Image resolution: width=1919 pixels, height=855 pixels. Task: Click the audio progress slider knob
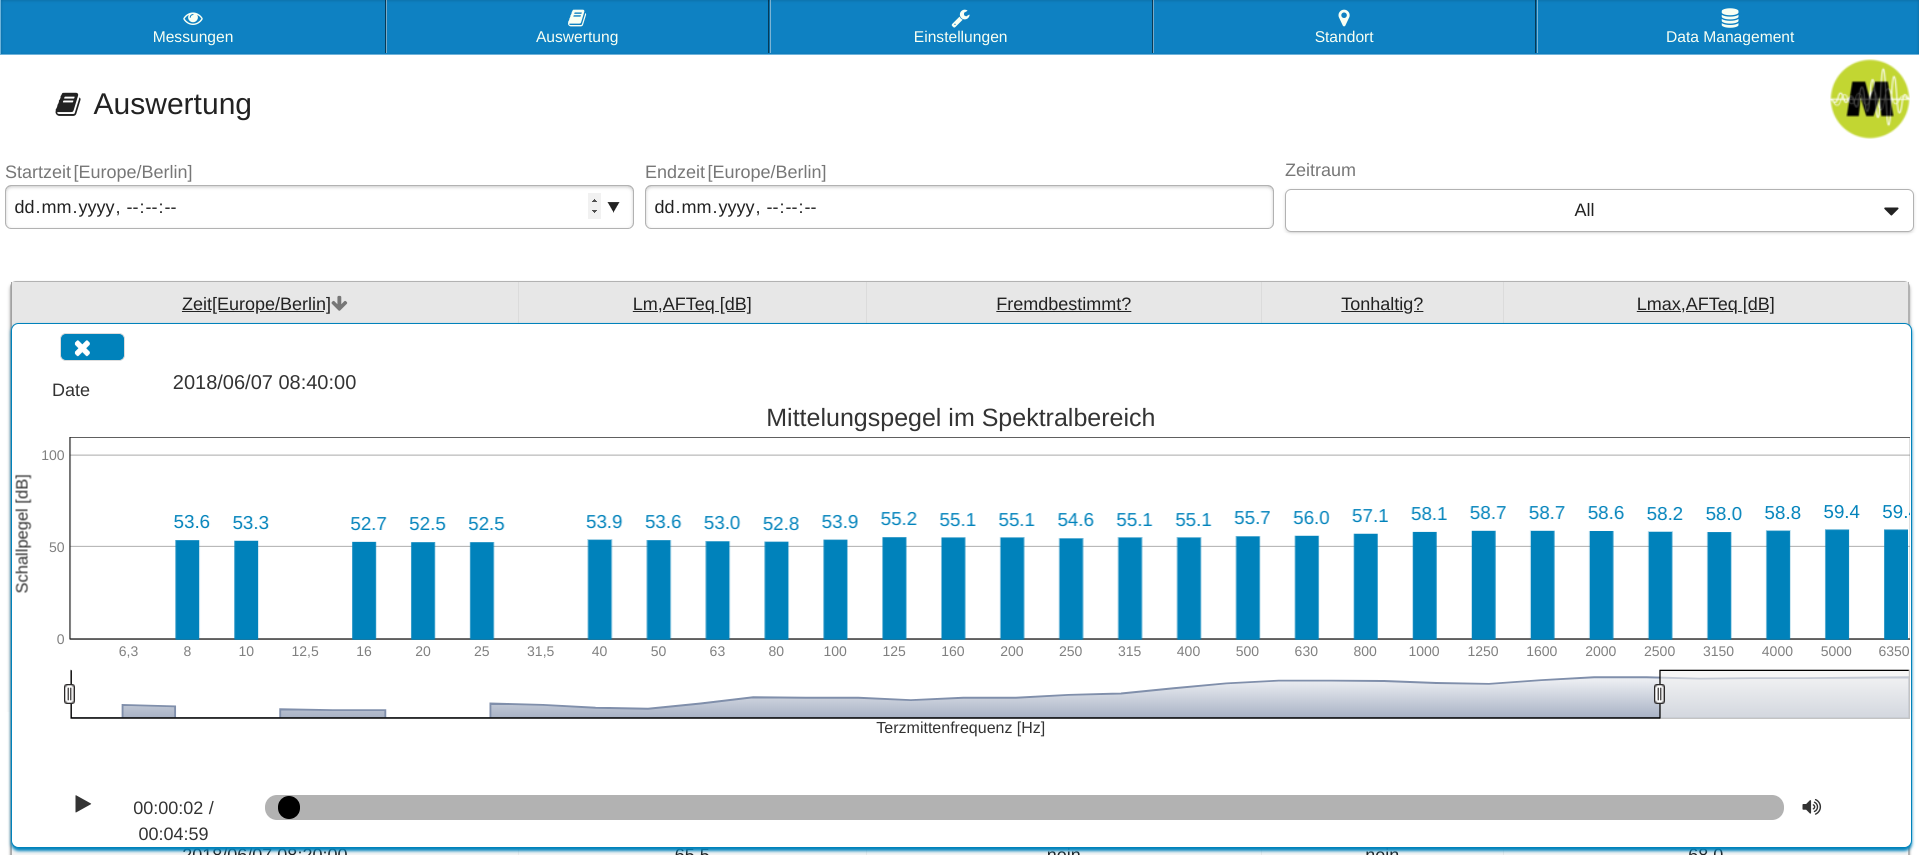click(289, 807)
